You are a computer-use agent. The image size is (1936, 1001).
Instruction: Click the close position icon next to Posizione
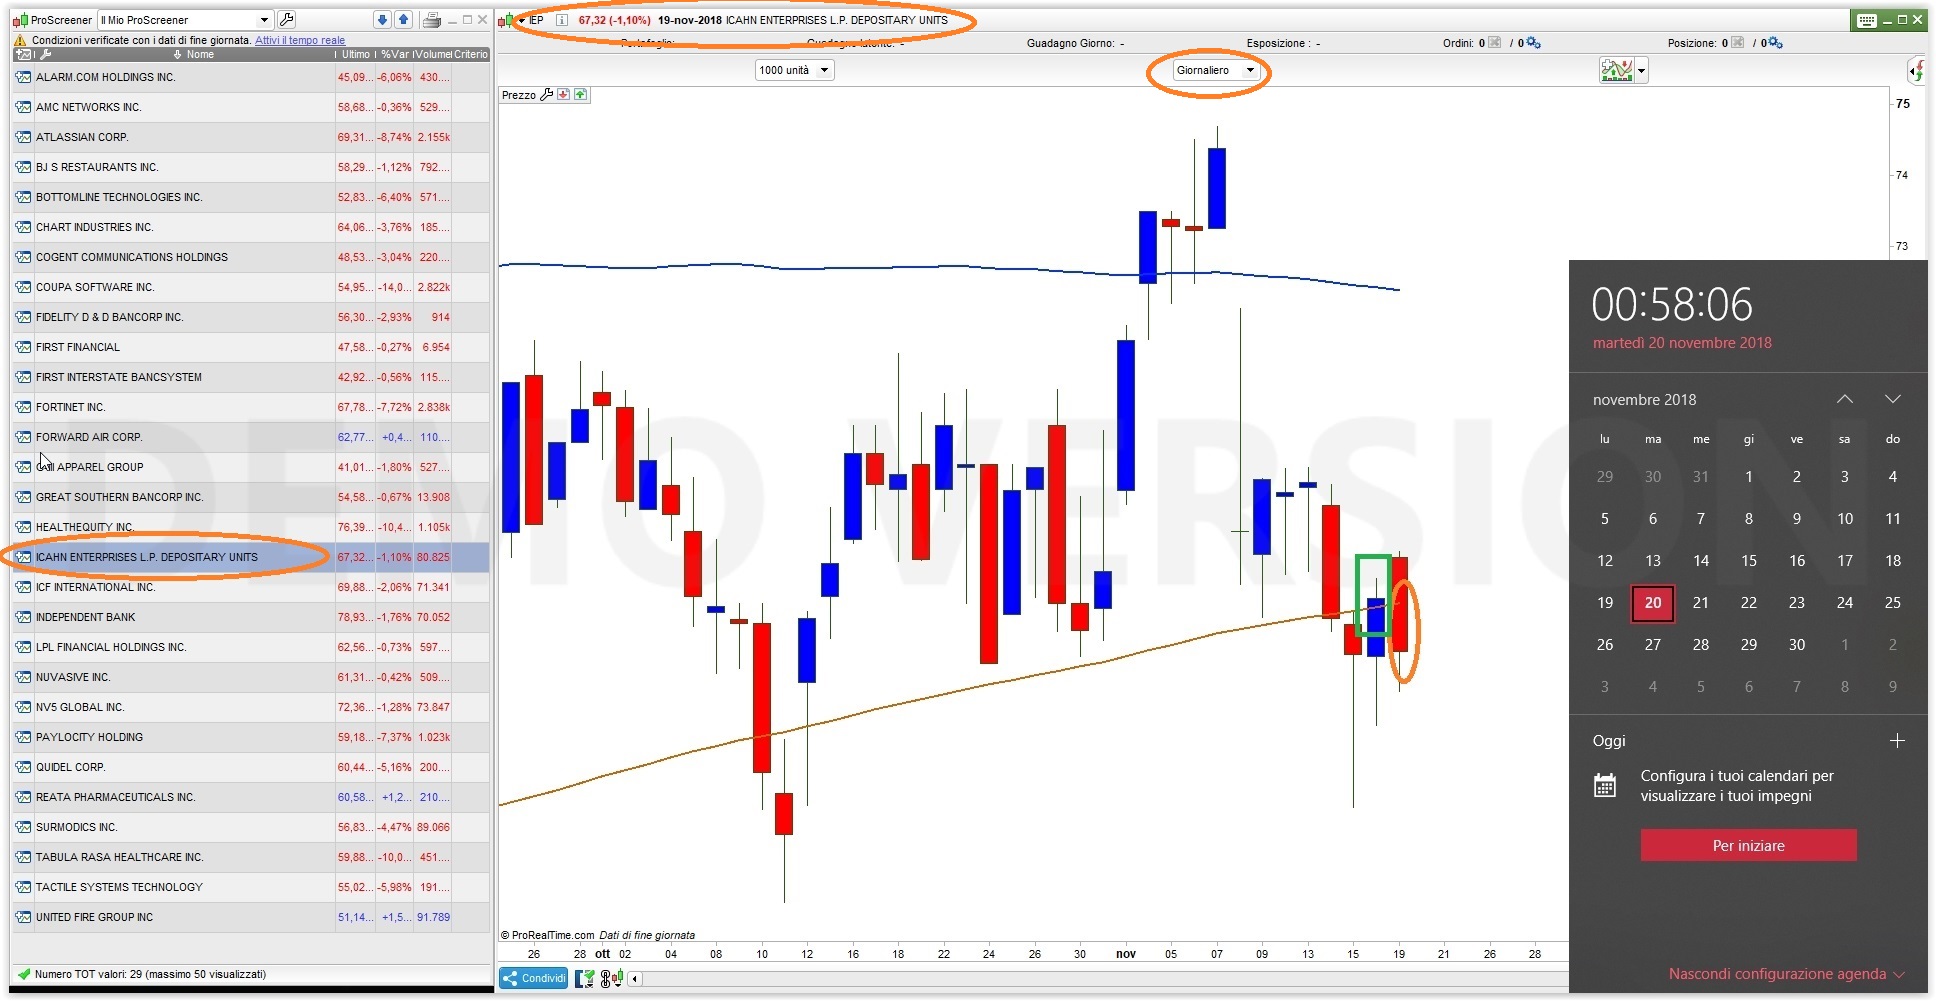[x=1738, y=43]
